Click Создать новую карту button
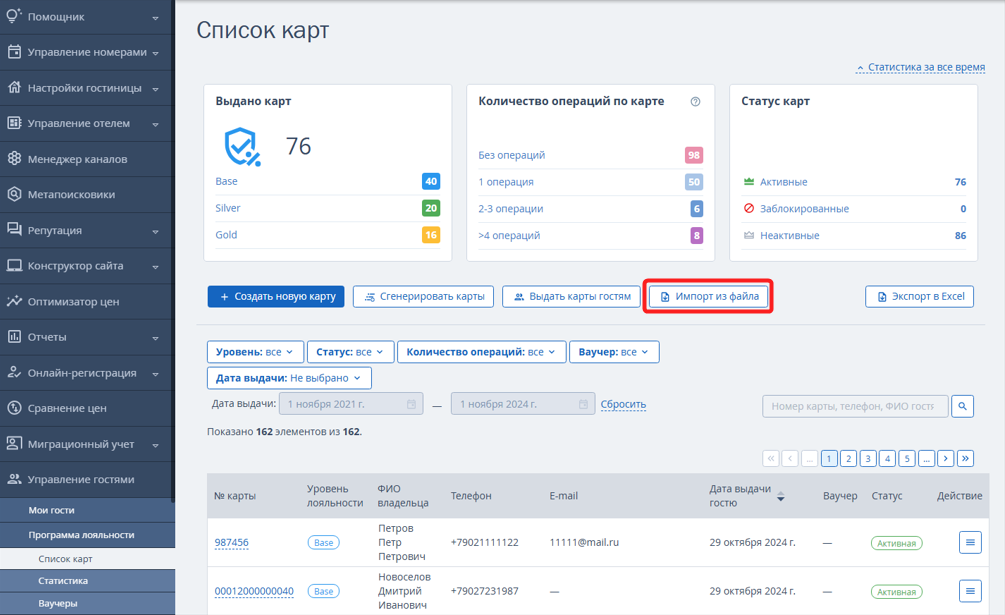 [x=276, y=297]
